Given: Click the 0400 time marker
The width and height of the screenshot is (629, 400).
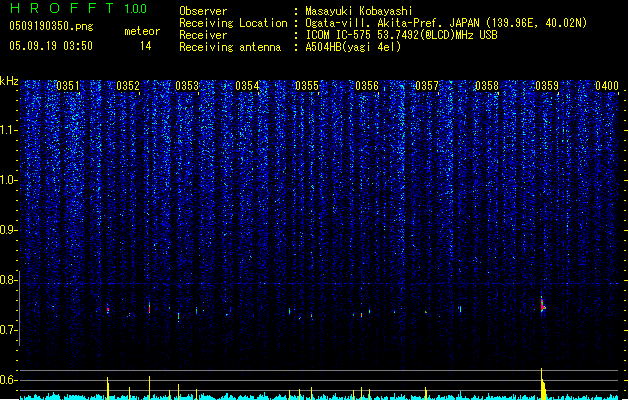Looking at the screenshot, I should [x=607, y=86].
